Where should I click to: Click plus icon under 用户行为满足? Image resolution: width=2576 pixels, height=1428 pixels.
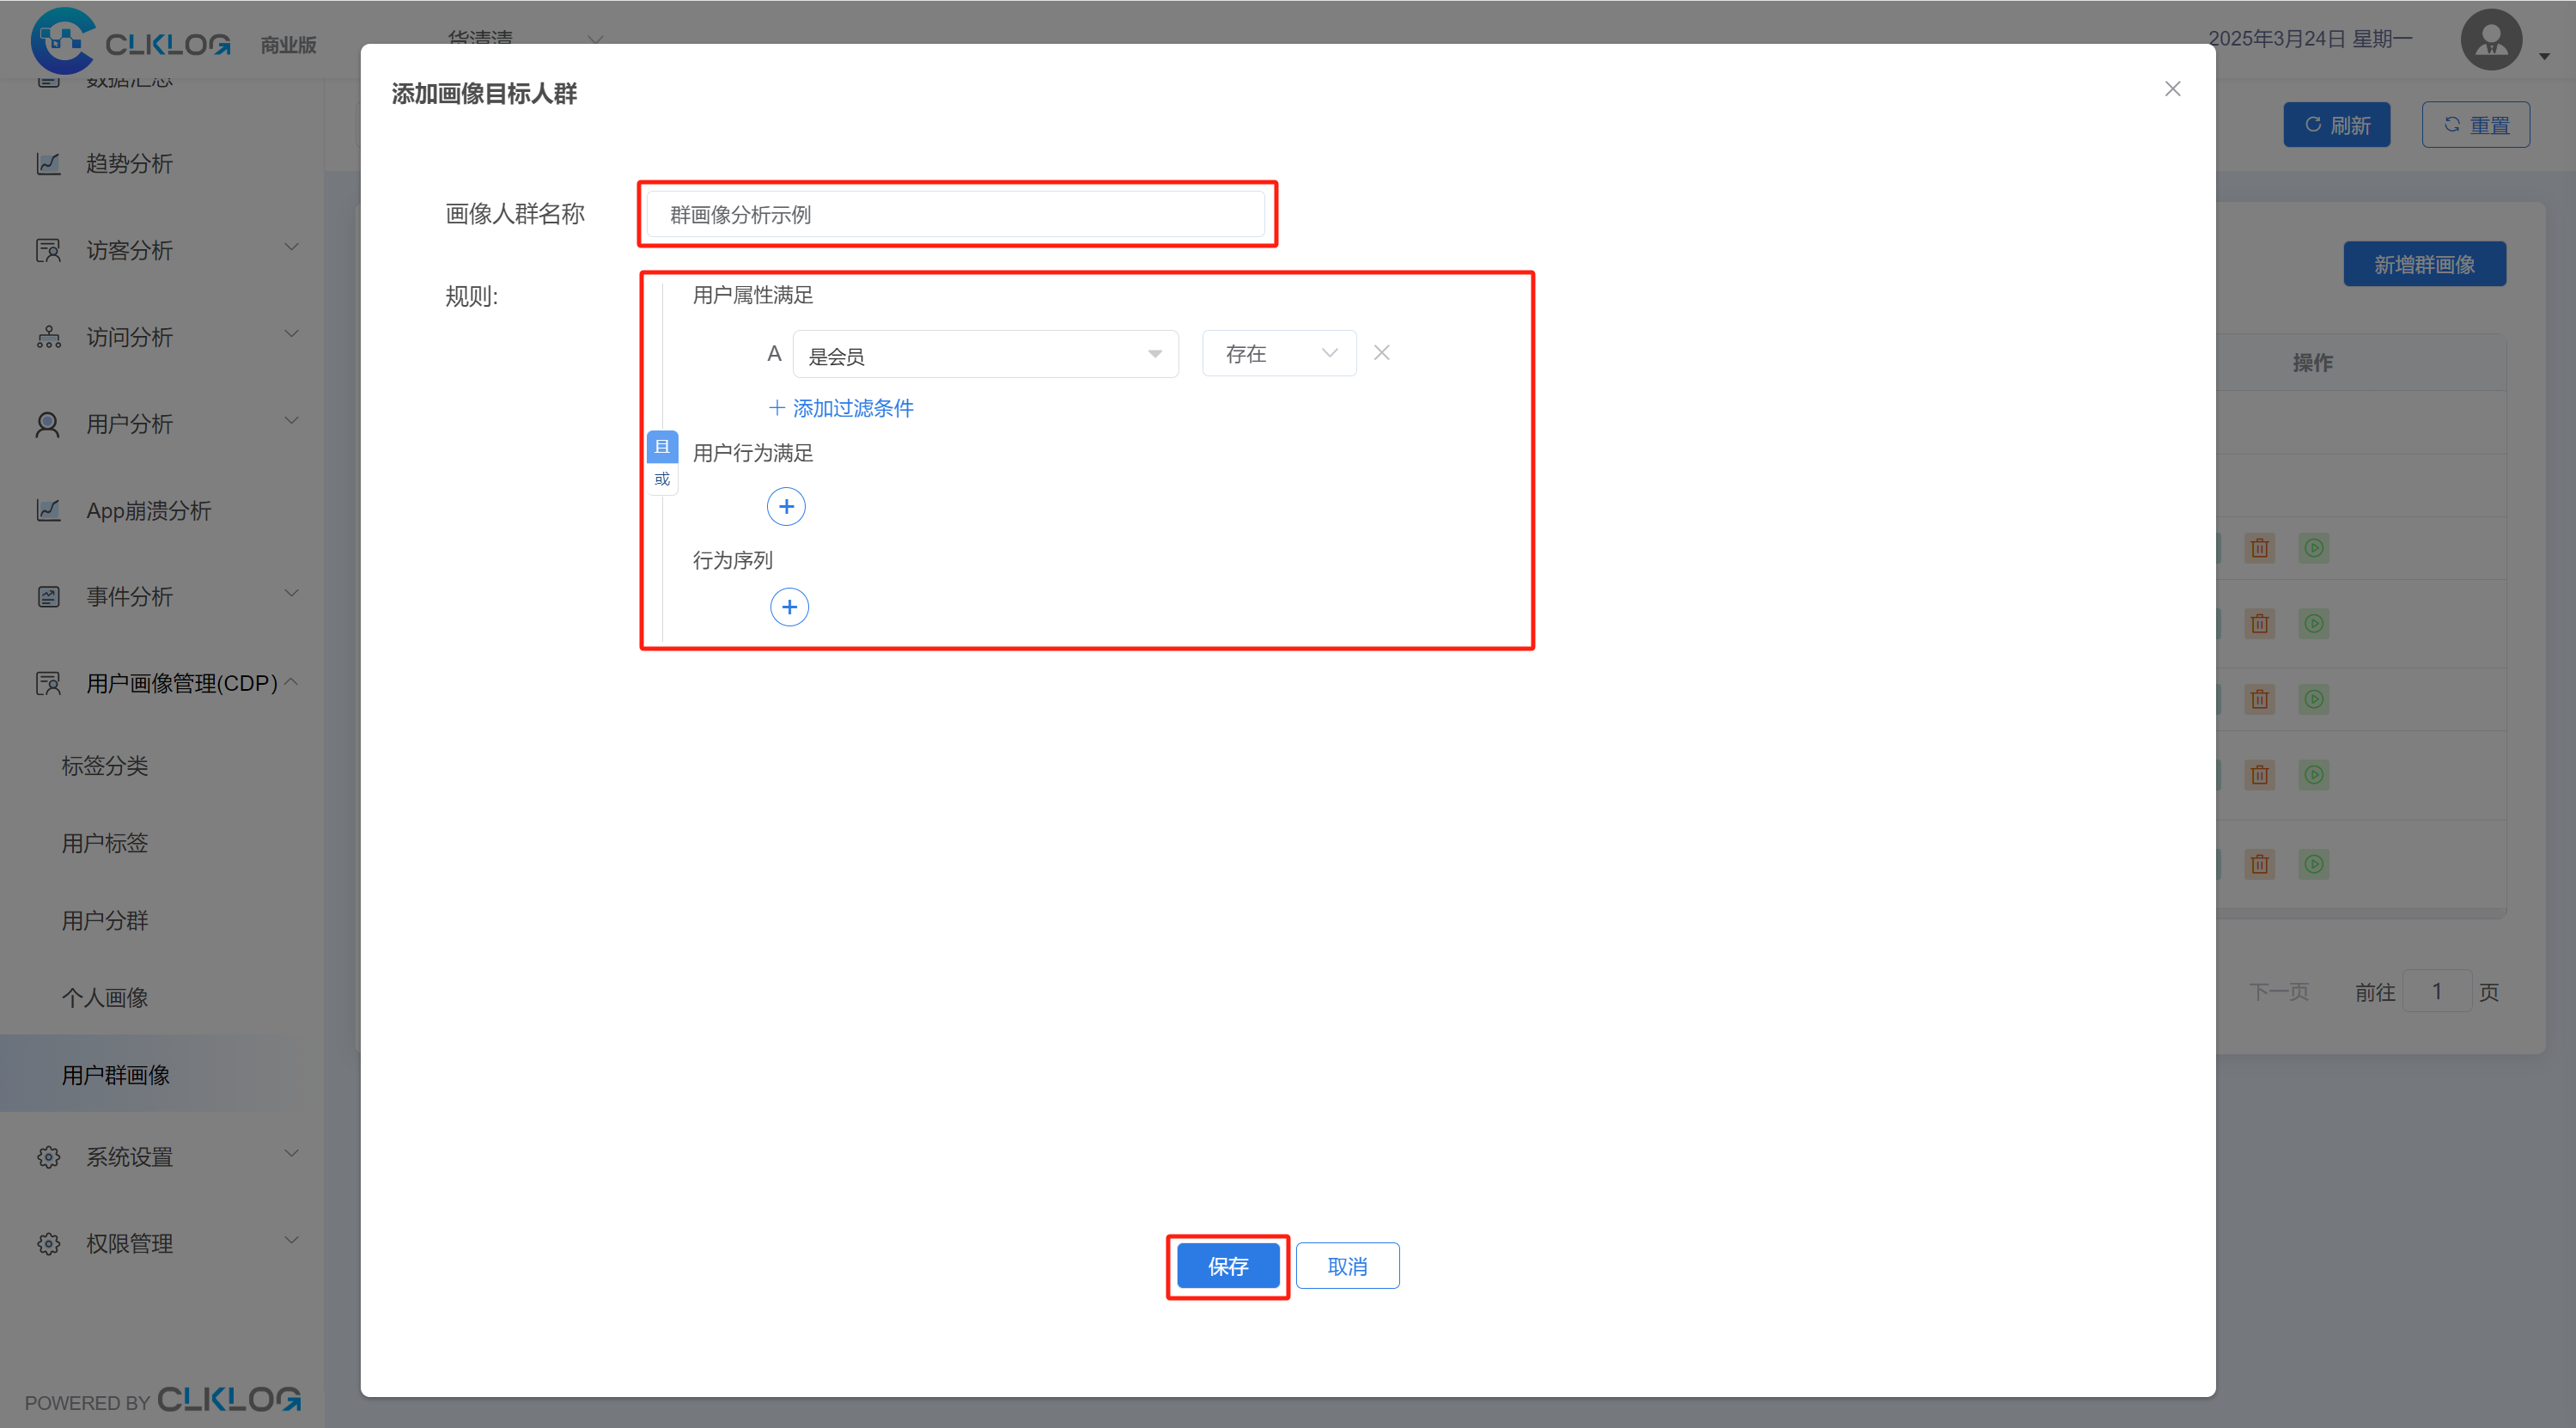pyautogui.click(x=786, y=507)
